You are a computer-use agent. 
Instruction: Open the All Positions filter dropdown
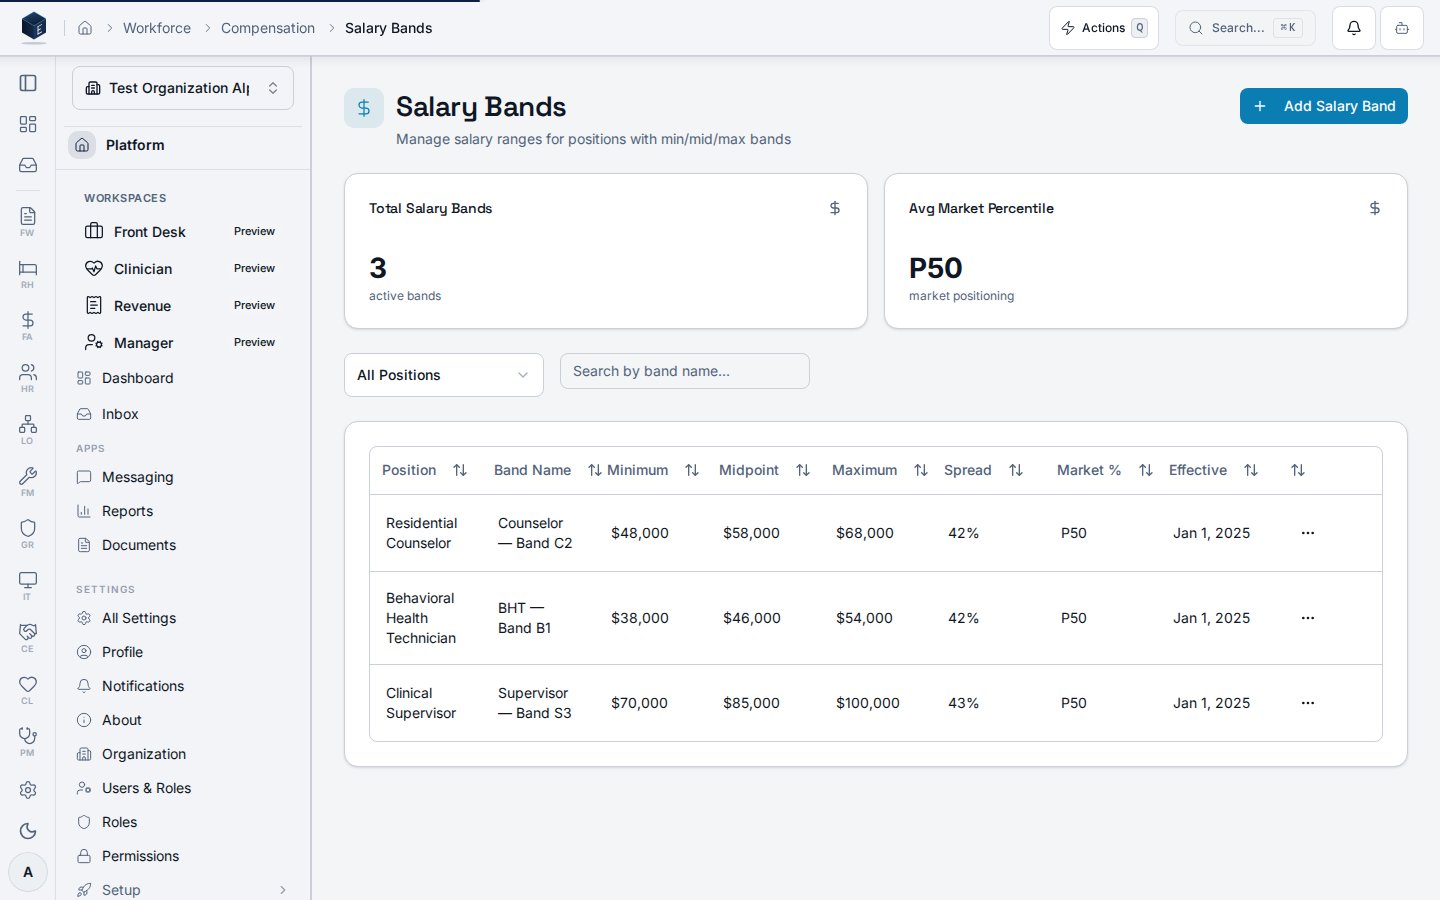(444, 375)
